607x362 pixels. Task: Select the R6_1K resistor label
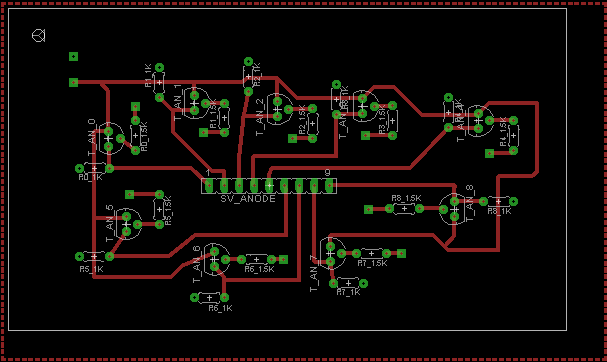[220, 308]
